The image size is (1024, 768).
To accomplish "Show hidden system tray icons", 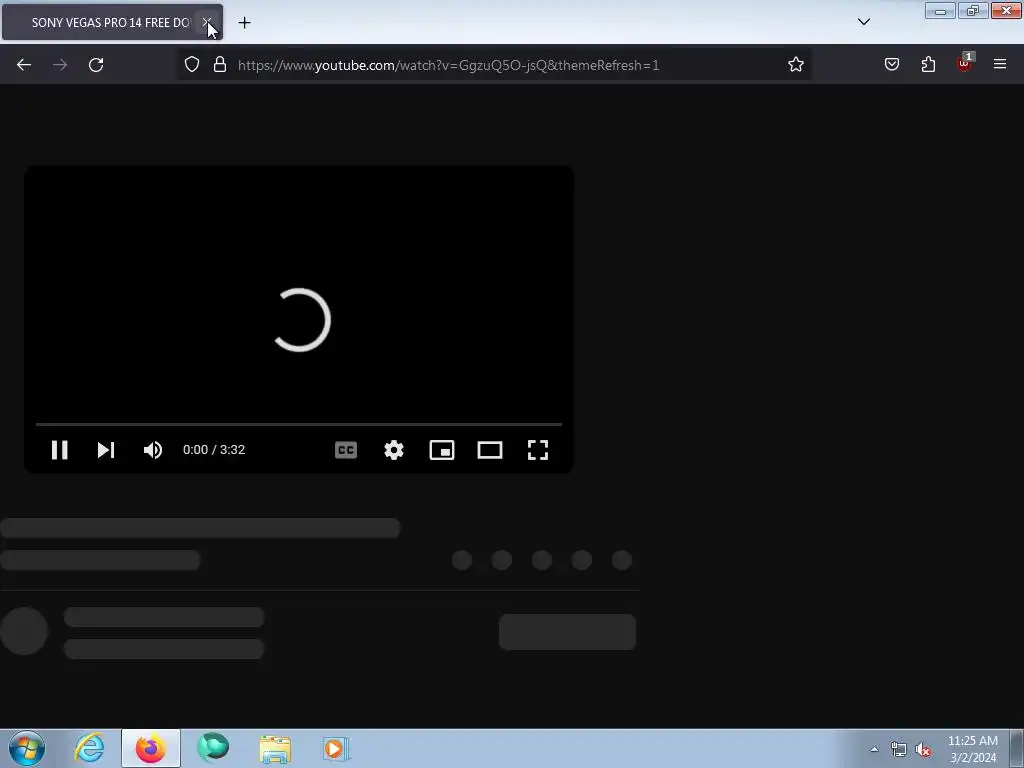I will tap(874, 750).
